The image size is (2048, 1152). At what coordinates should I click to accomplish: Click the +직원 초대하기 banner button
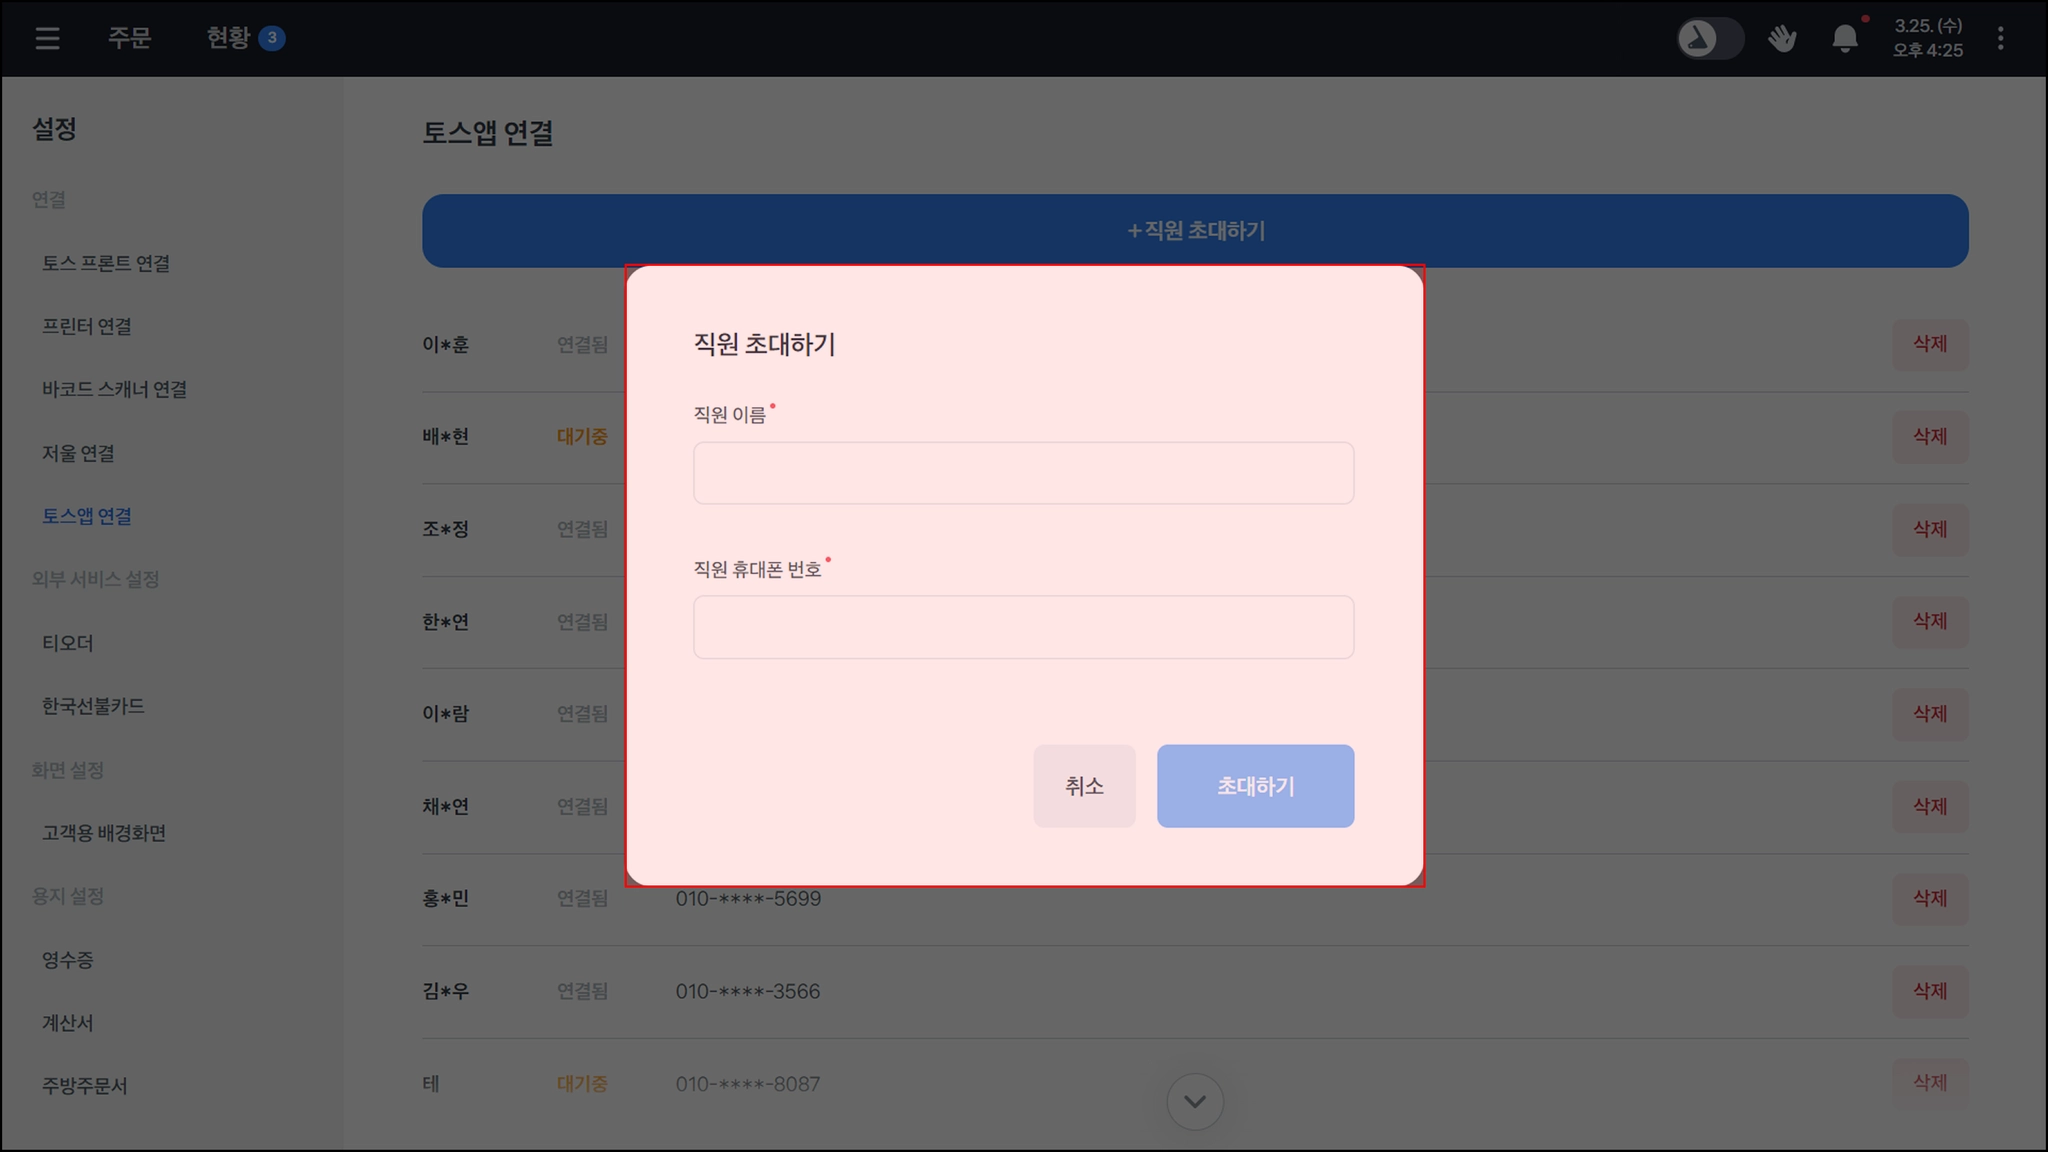(x=1194, y=231)
